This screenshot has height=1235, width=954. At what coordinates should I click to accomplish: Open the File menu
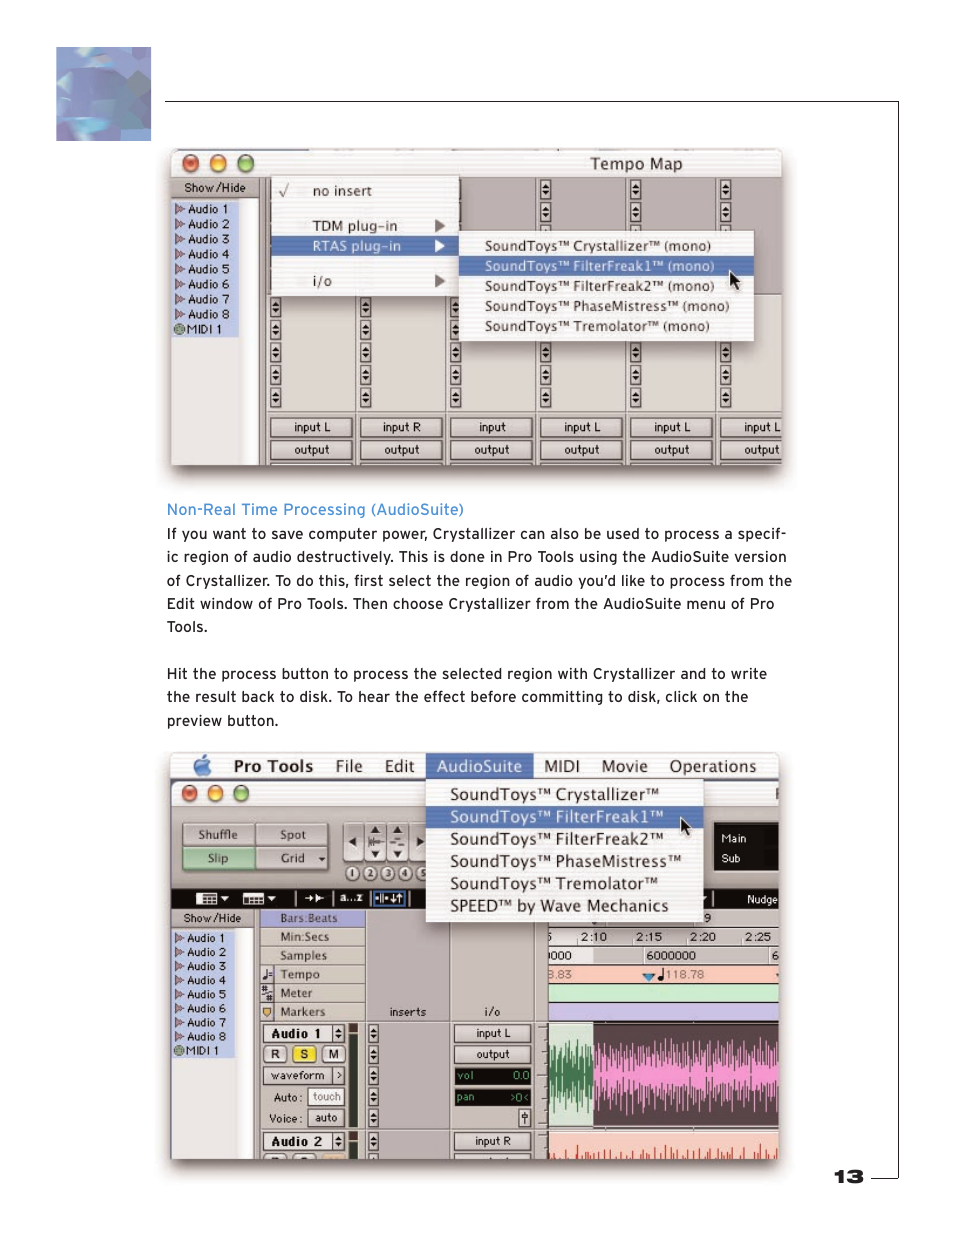coord(349,766)
